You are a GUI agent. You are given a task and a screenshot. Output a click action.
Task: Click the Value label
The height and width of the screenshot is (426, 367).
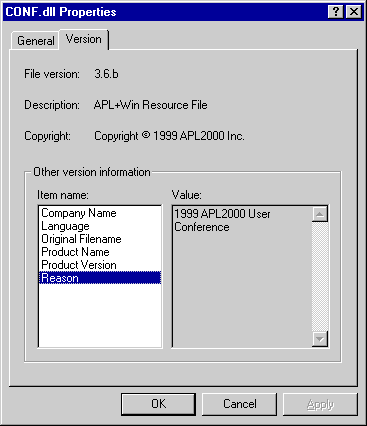pyautogui.click(x=187, y=195)
